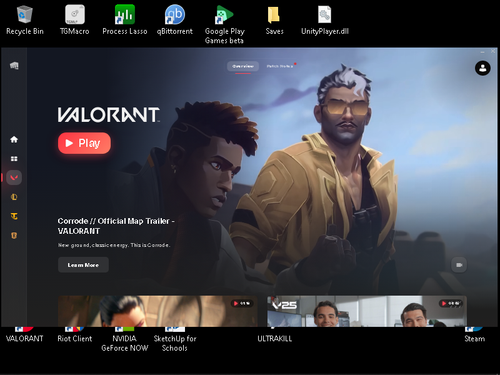
Task: Select the TGMacro desktop icon
Action: (x=75, y=20)
